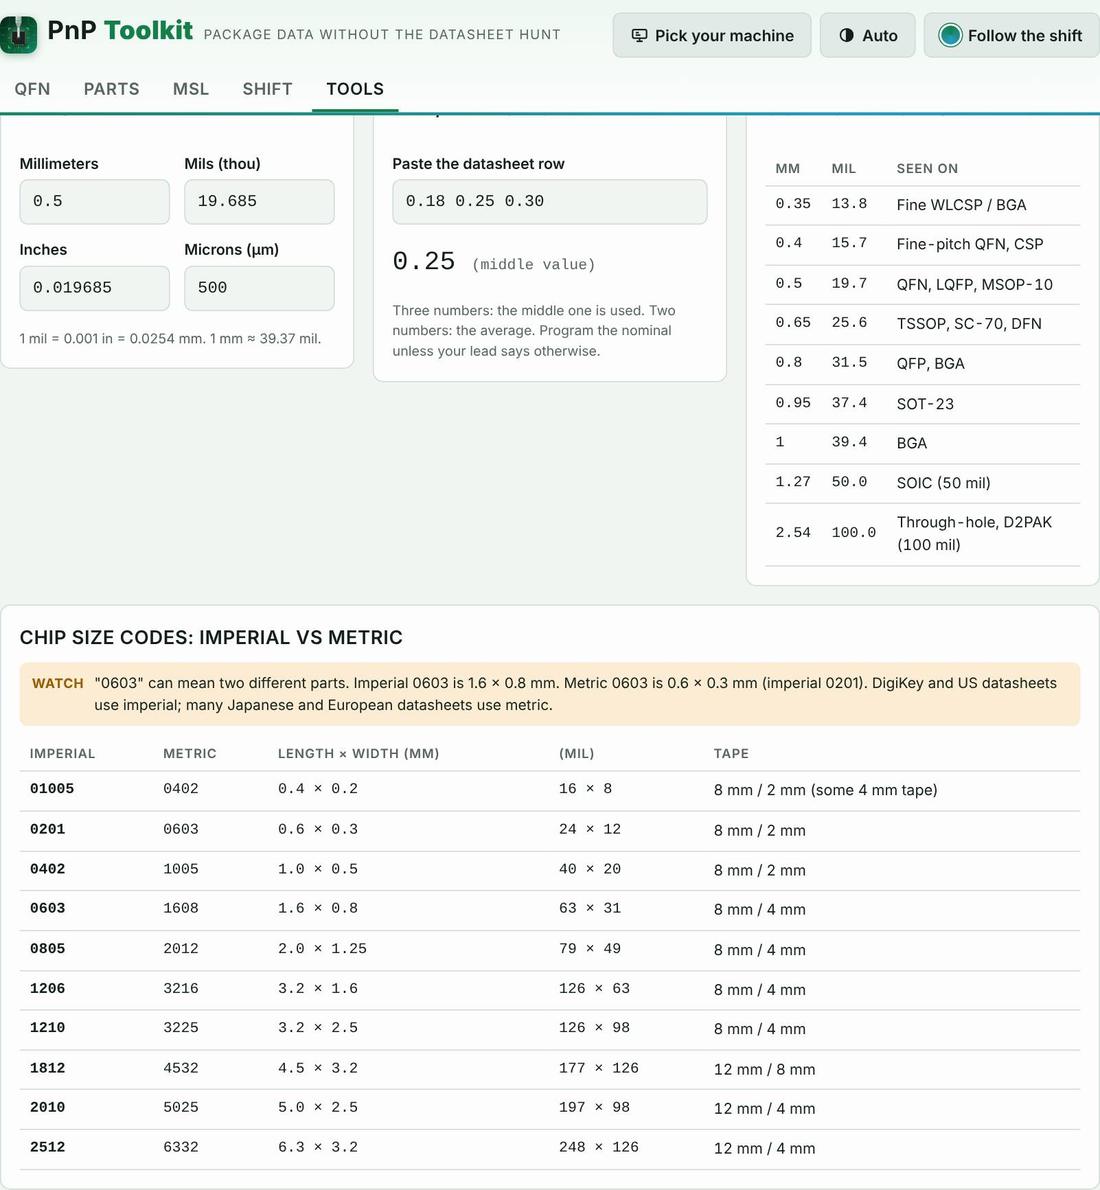Click imperial code 1210

[47, 1028]
